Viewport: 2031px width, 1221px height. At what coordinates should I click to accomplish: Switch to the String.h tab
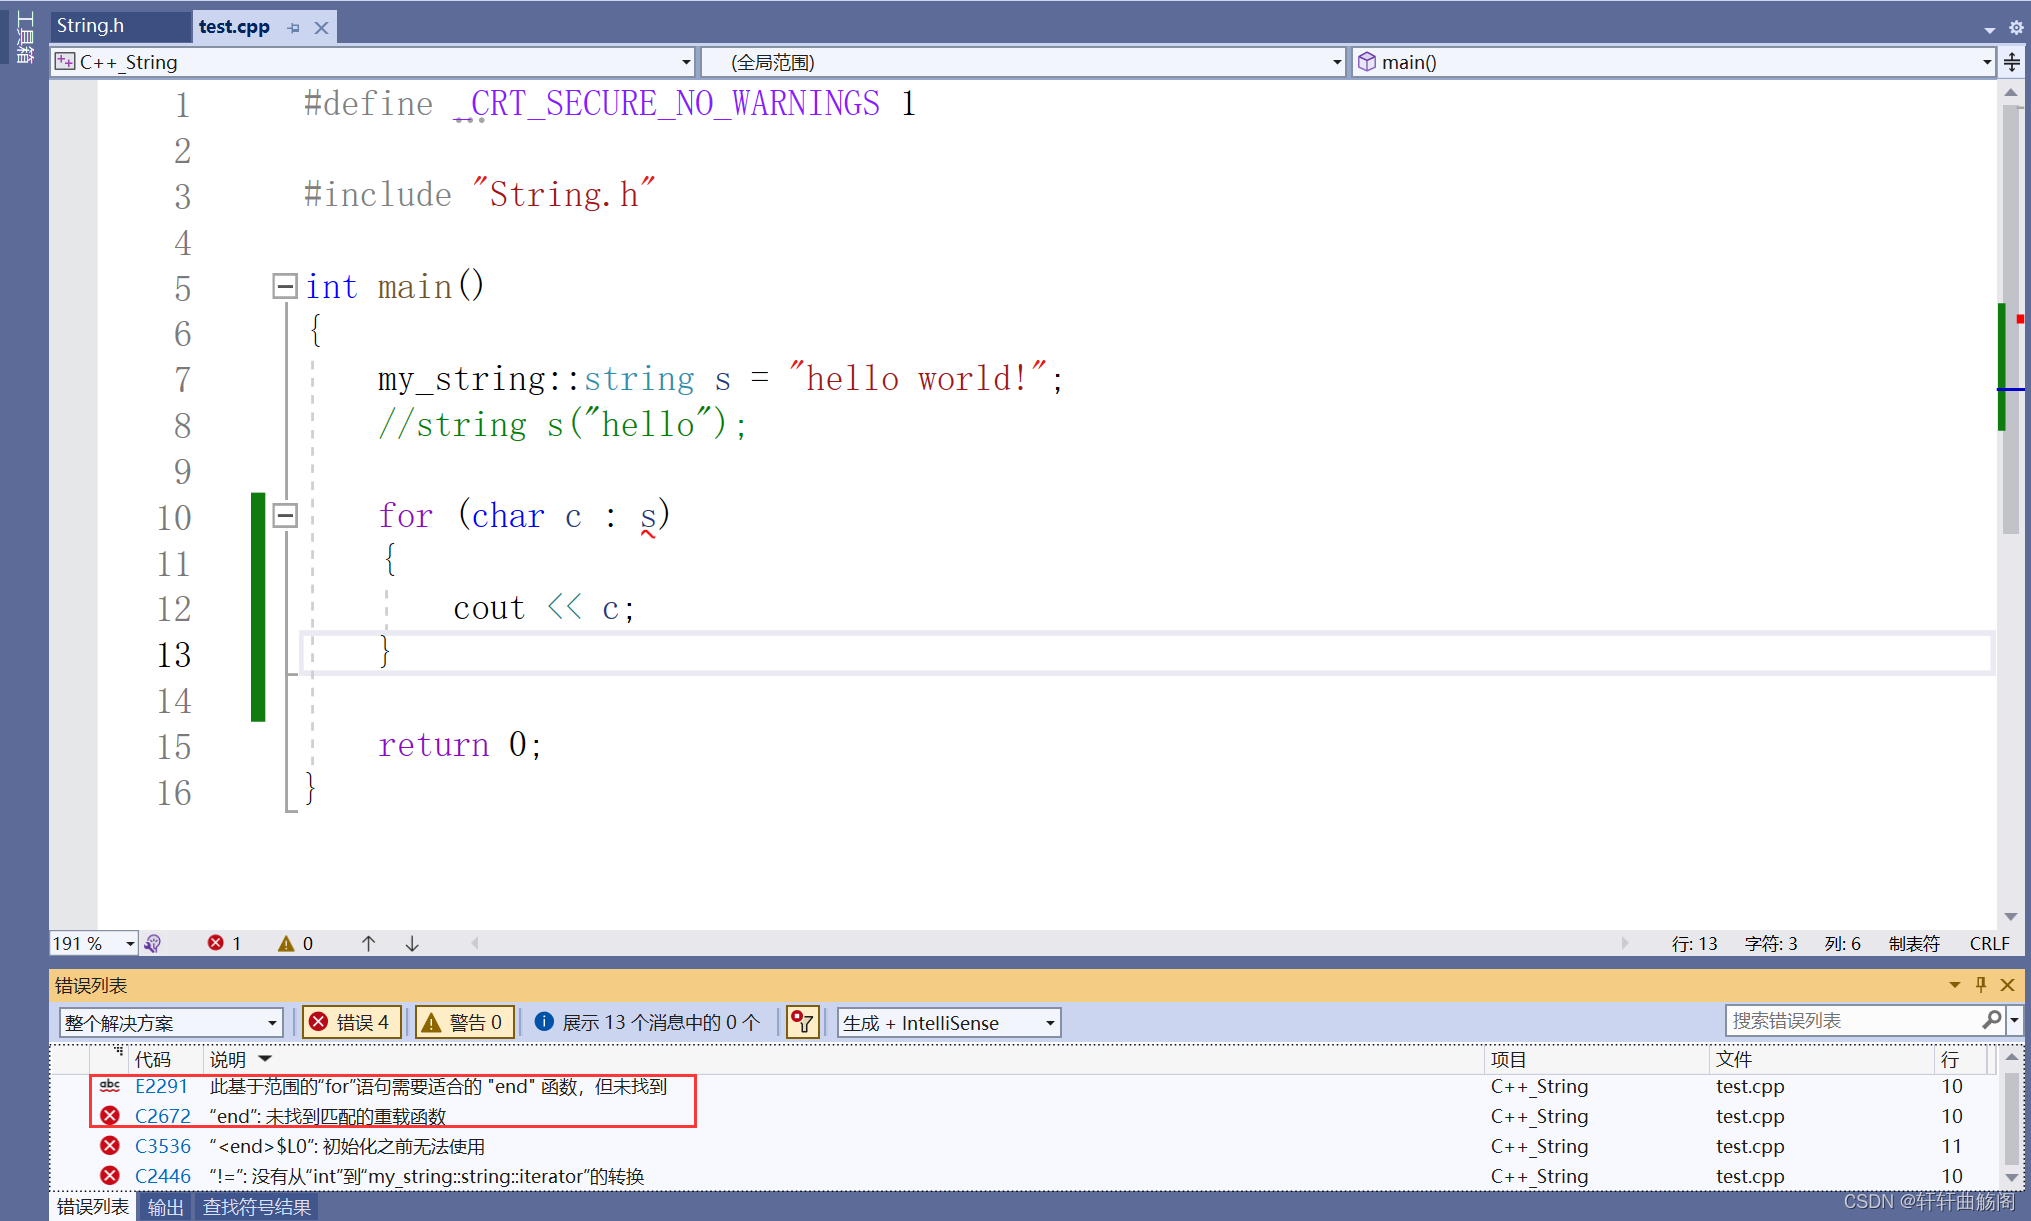(91, 26)
